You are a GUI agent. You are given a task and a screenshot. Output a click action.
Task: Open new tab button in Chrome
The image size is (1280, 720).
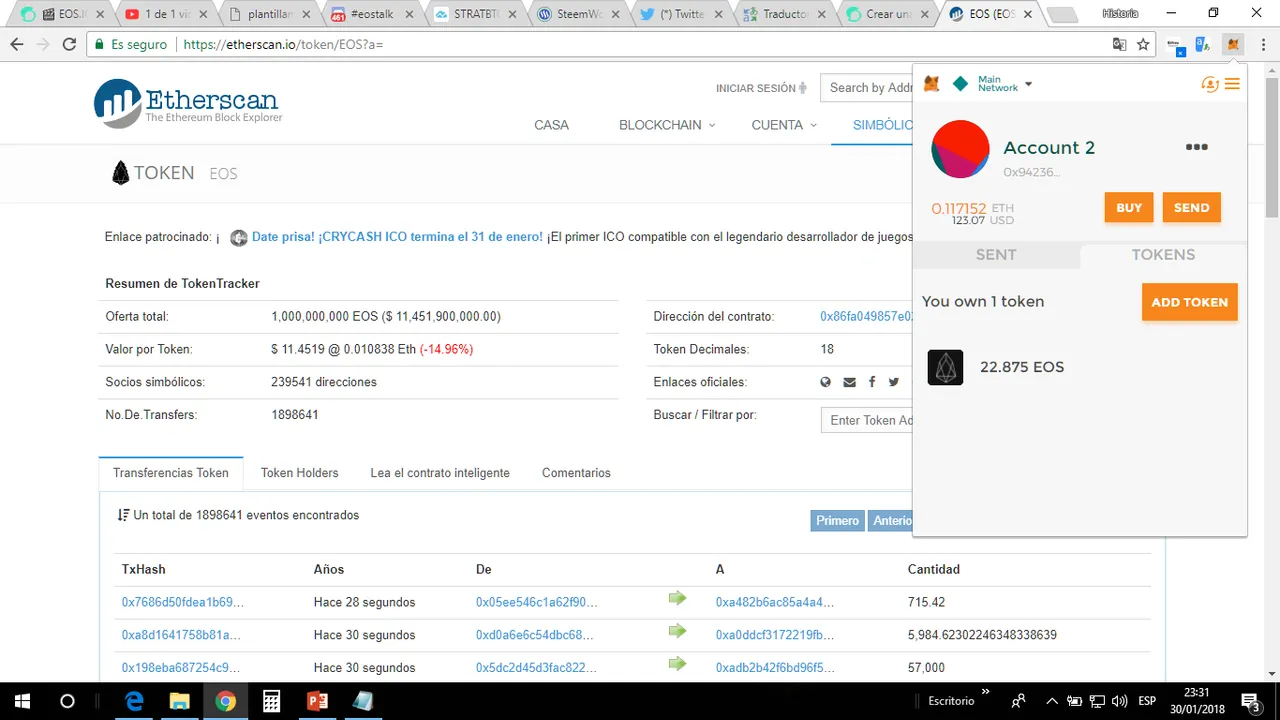click(x=1061, y=15)
